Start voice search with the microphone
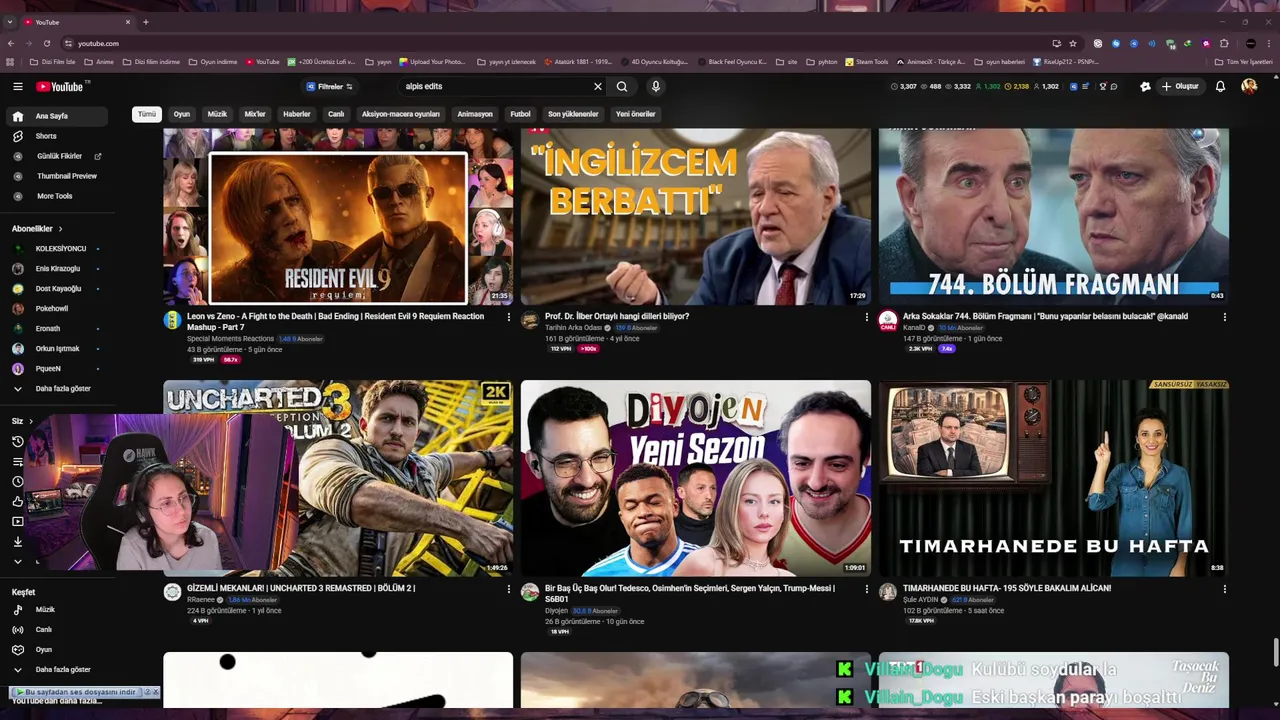Screen dimensions: 1280x720 pos(655,87)
